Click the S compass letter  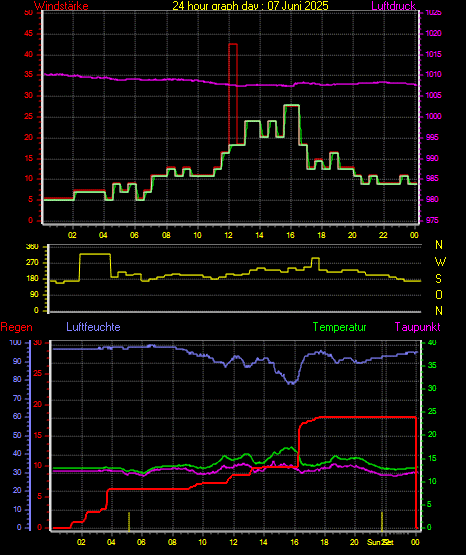coord(438,279)
